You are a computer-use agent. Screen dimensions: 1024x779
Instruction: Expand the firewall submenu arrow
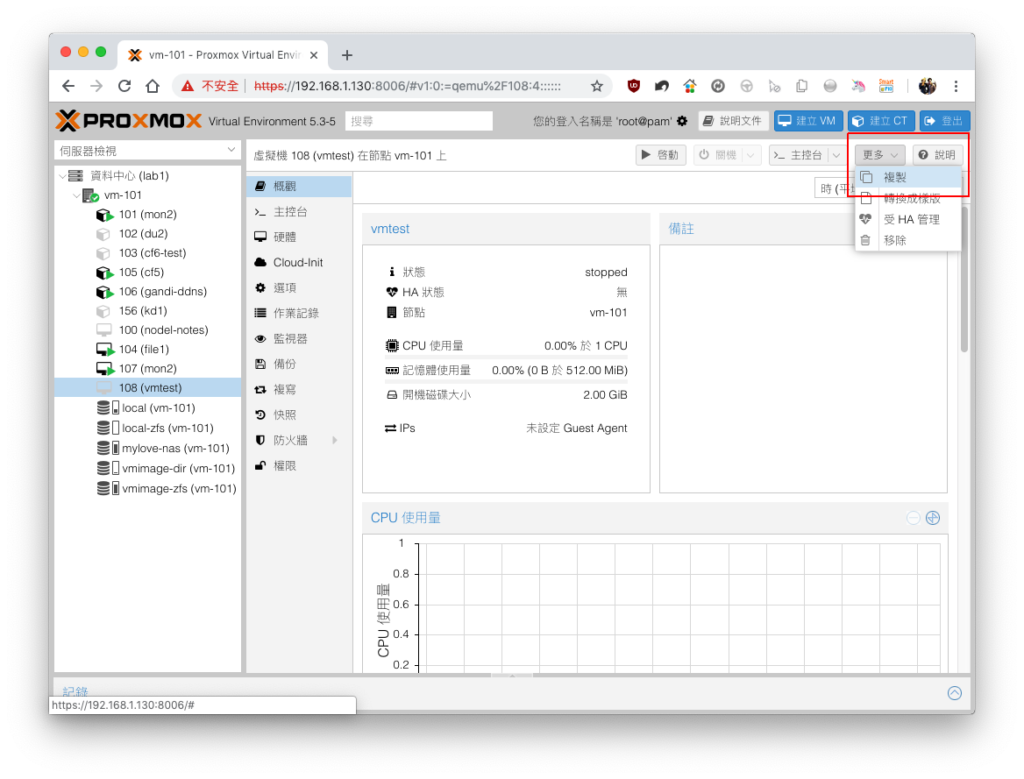[x=335, y=441]
